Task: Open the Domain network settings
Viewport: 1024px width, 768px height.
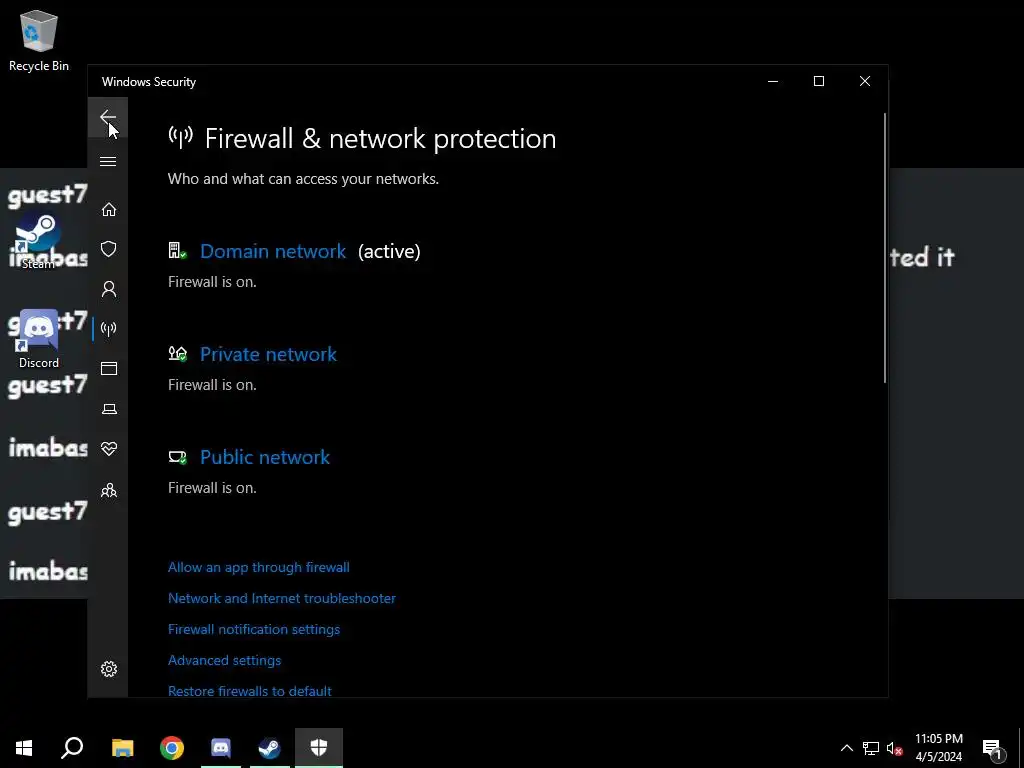Action: click(x=273, y=251)
